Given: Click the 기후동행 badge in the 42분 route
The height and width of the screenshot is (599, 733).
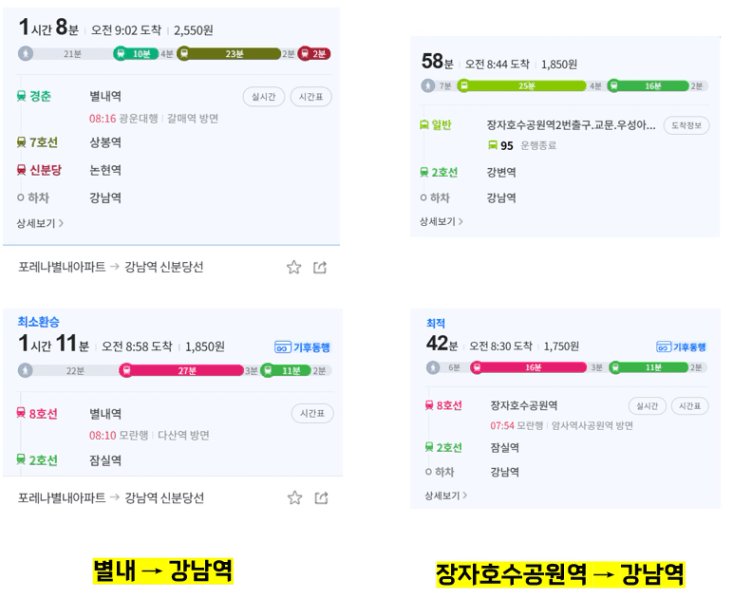Looking at the screenshot, I should pyautogui.click(x=681, y=347).
